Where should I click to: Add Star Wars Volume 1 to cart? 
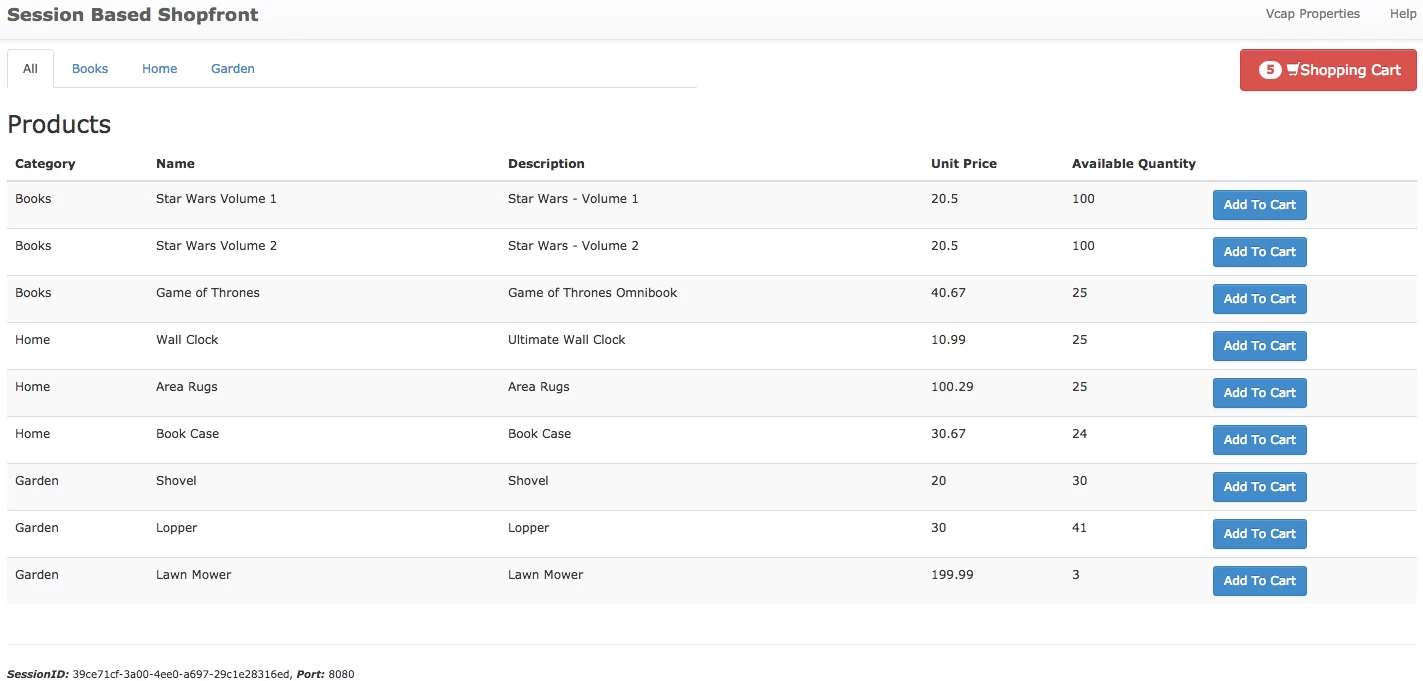(1259, 205)
